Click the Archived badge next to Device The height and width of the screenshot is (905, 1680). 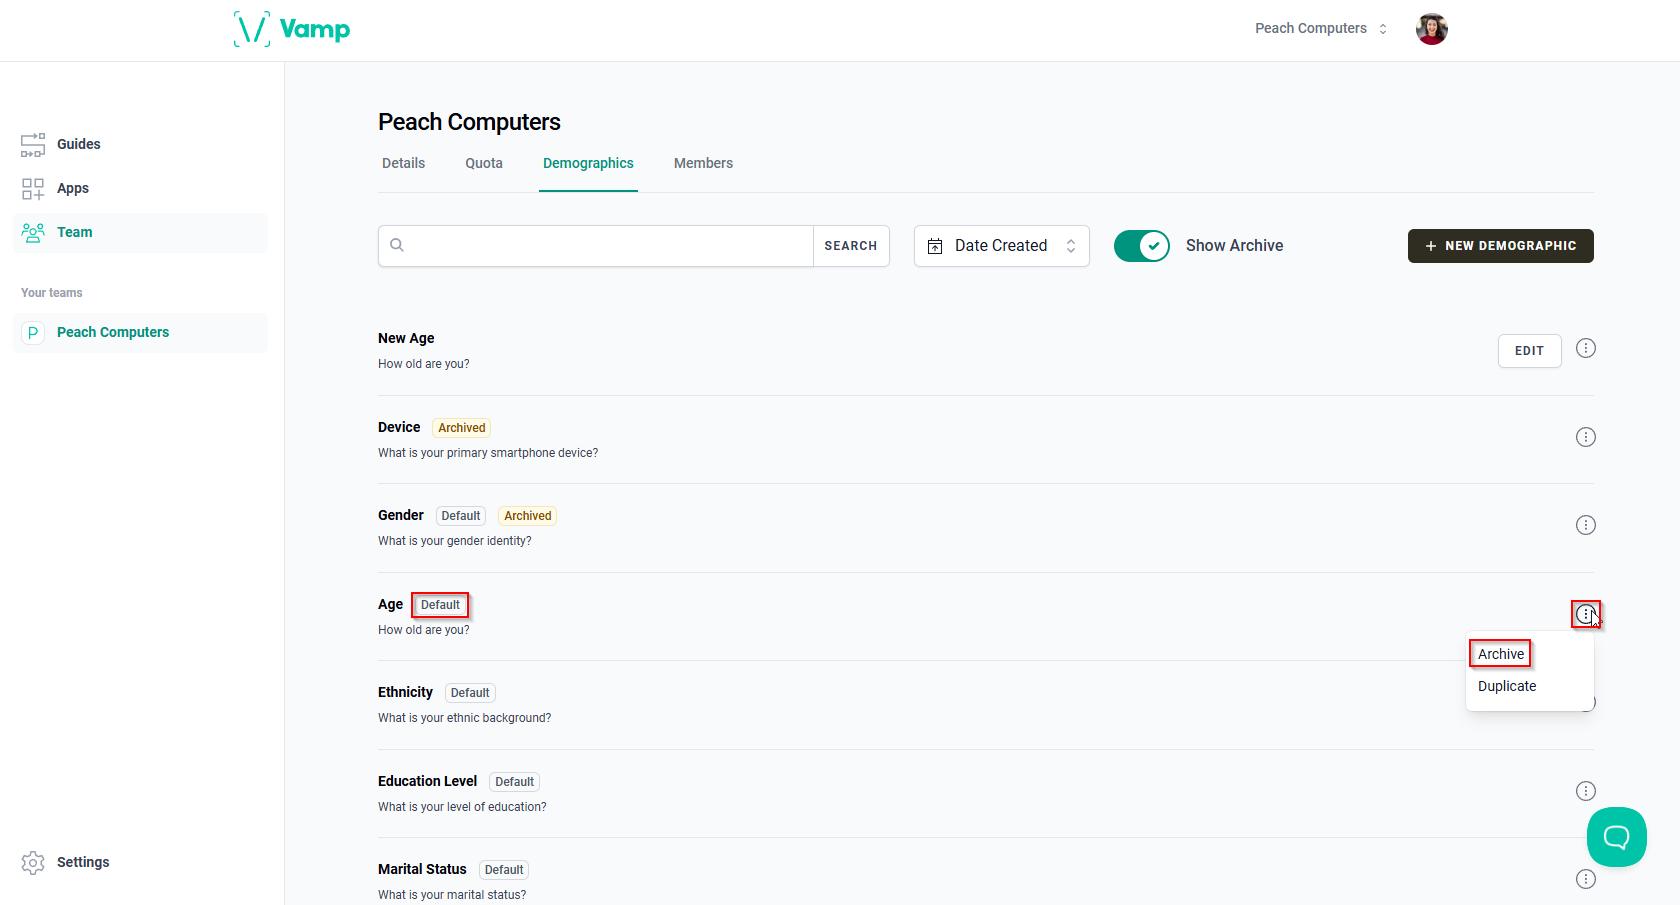pos(462,428)
